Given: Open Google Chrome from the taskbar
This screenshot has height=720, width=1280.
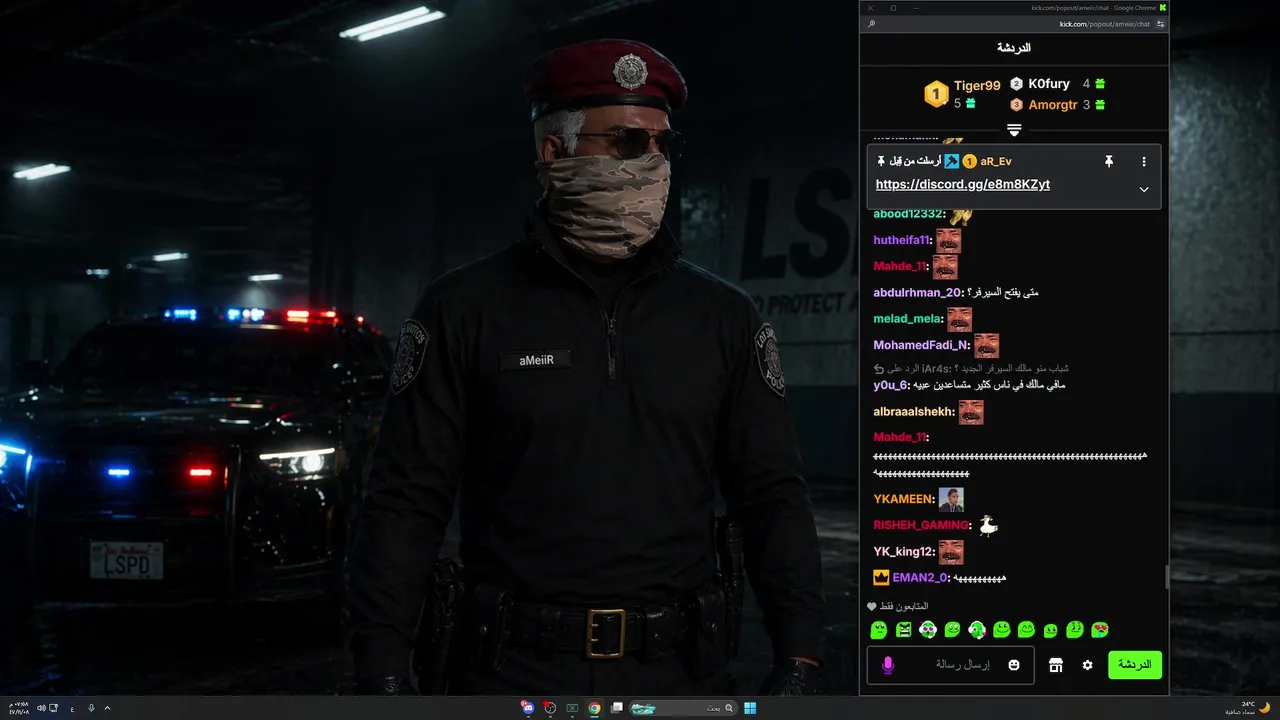Looking at the screenshot, I should (594, 708).
